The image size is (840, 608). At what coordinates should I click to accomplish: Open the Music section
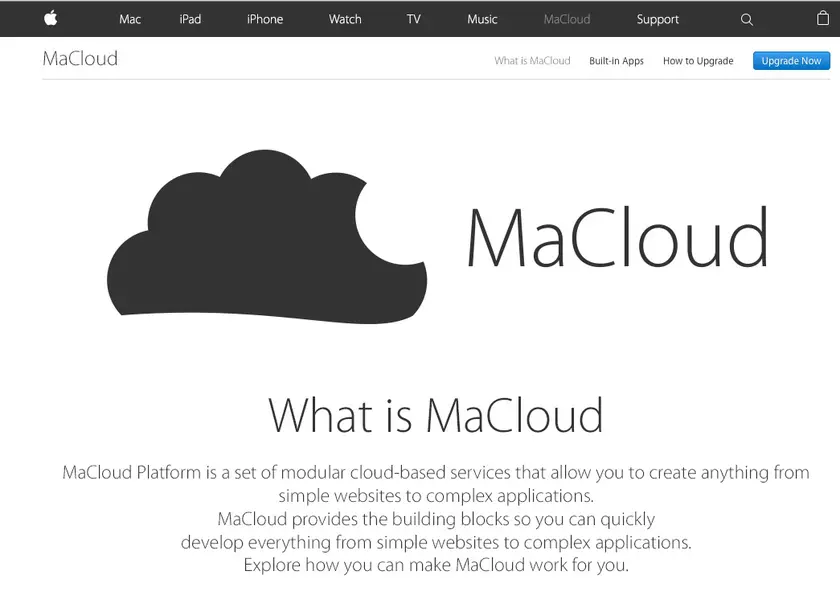pyautogui.click(x=481, y=18)
